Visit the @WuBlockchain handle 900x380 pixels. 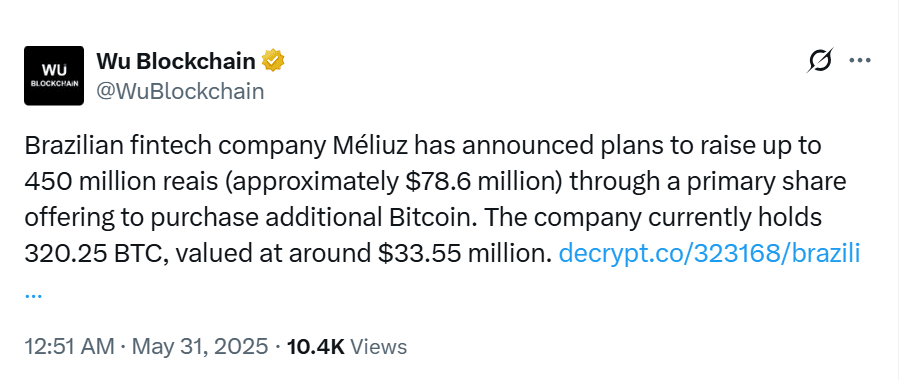(180, 91)
